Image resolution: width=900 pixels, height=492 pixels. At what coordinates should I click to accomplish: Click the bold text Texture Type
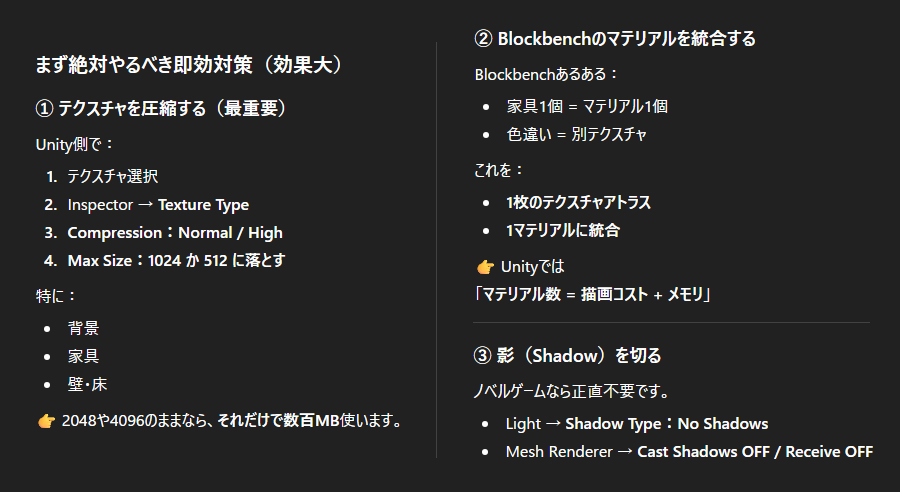[x=203, y=204]
